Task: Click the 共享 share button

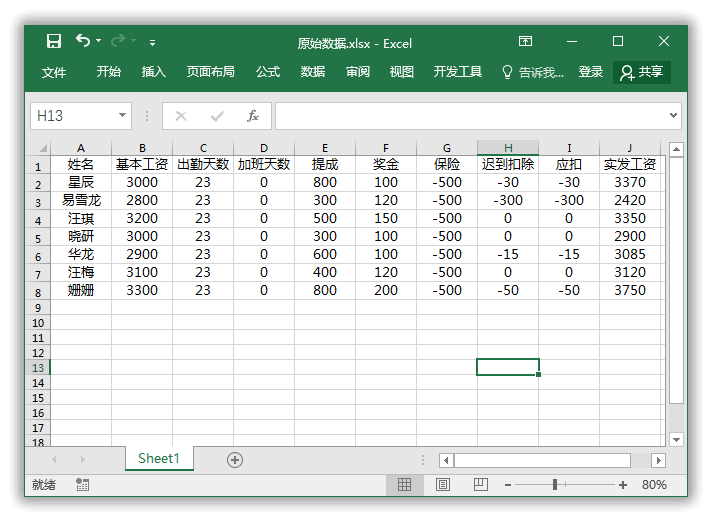Action: tap(642, 72)
